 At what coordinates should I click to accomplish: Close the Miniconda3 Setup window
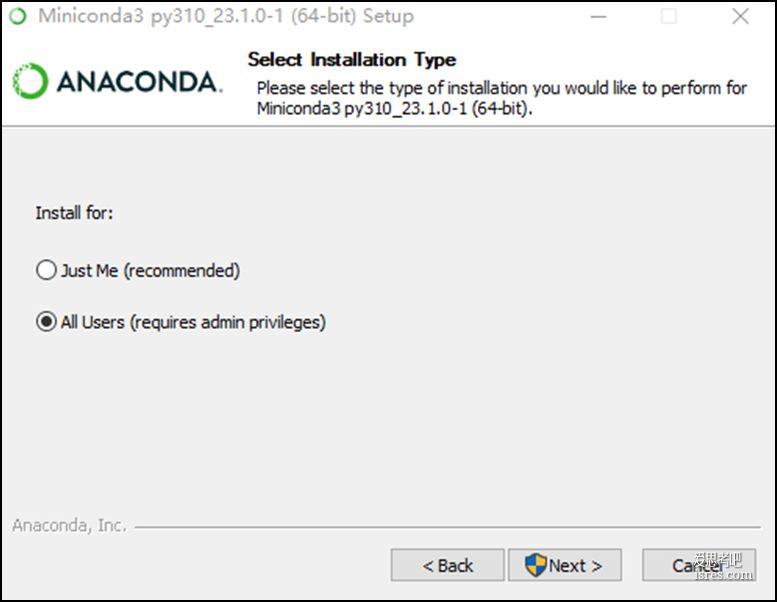click(x=740, y=16)
